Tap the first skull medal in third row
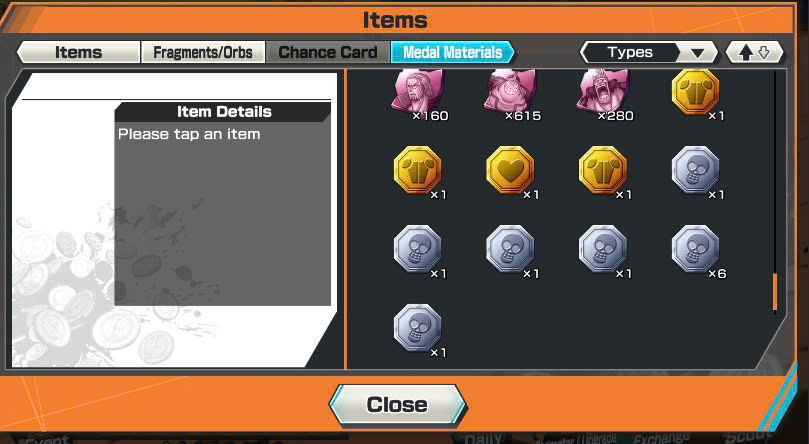Screen dimensions: 809x444 pos(417,249)
